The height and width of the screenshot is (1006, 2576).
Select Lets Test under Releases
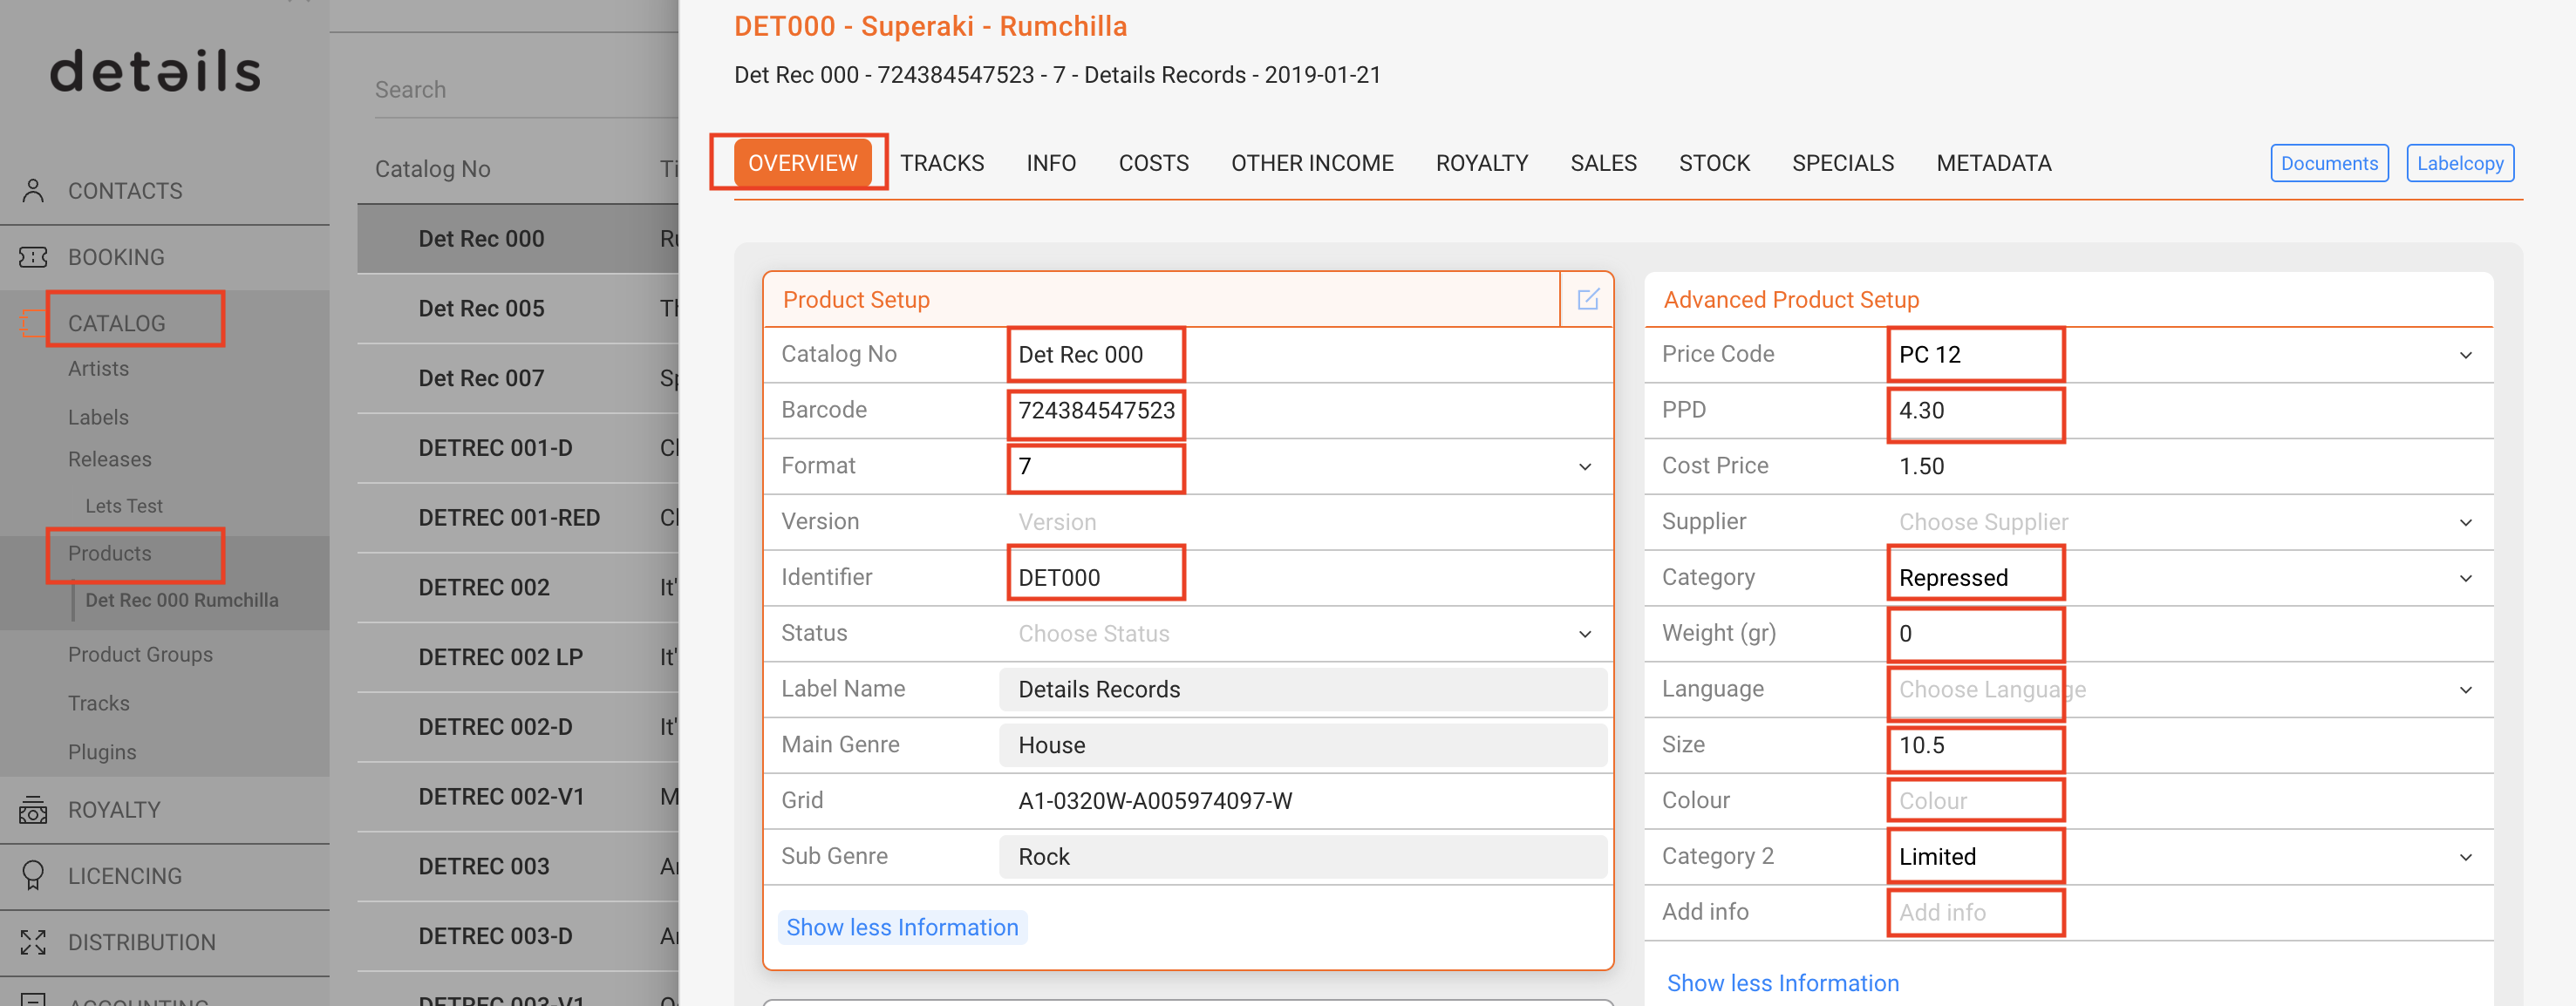point(124,506)
